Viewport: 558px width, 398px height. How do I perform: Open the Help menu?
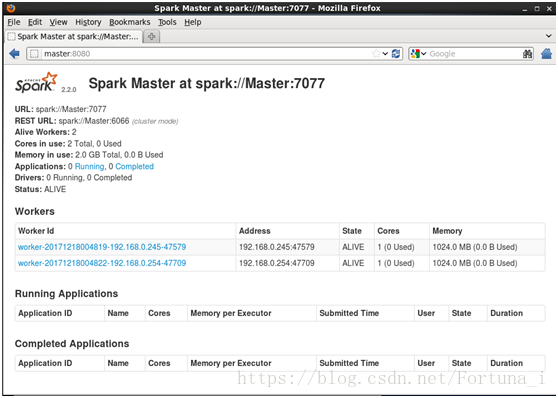(193, 22)
